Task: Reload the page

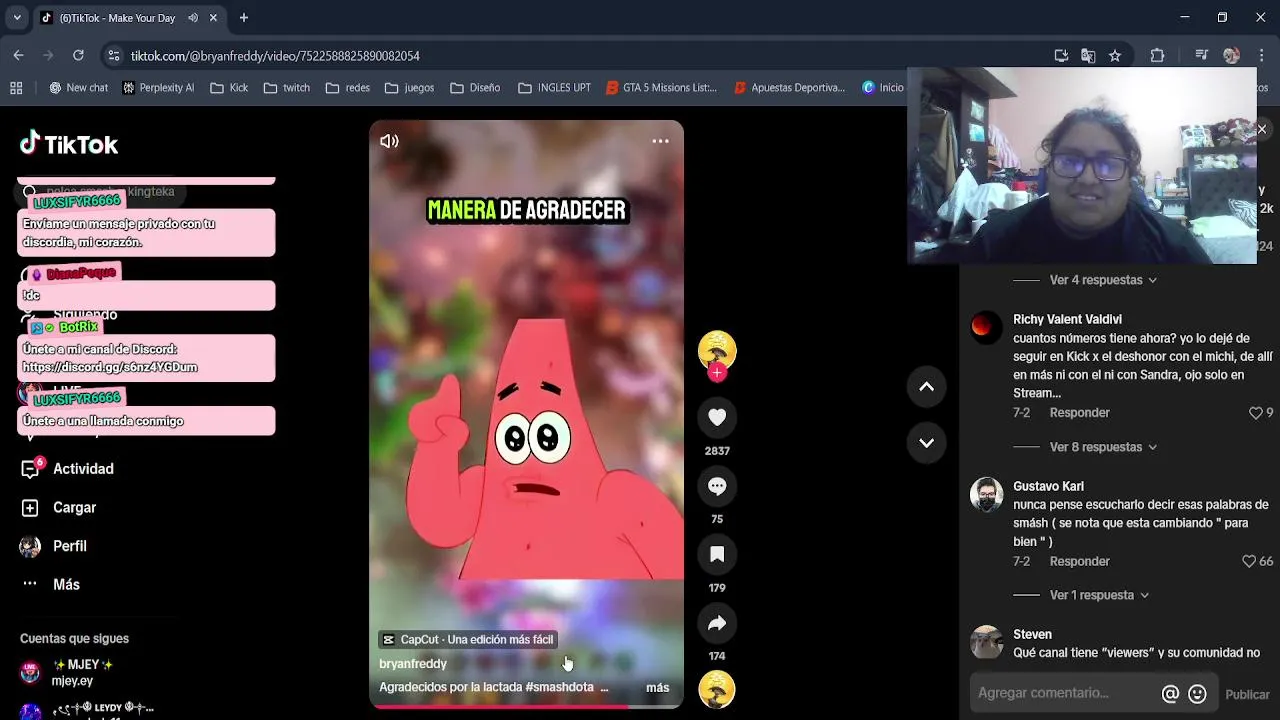Action: (x=78, y=56)
